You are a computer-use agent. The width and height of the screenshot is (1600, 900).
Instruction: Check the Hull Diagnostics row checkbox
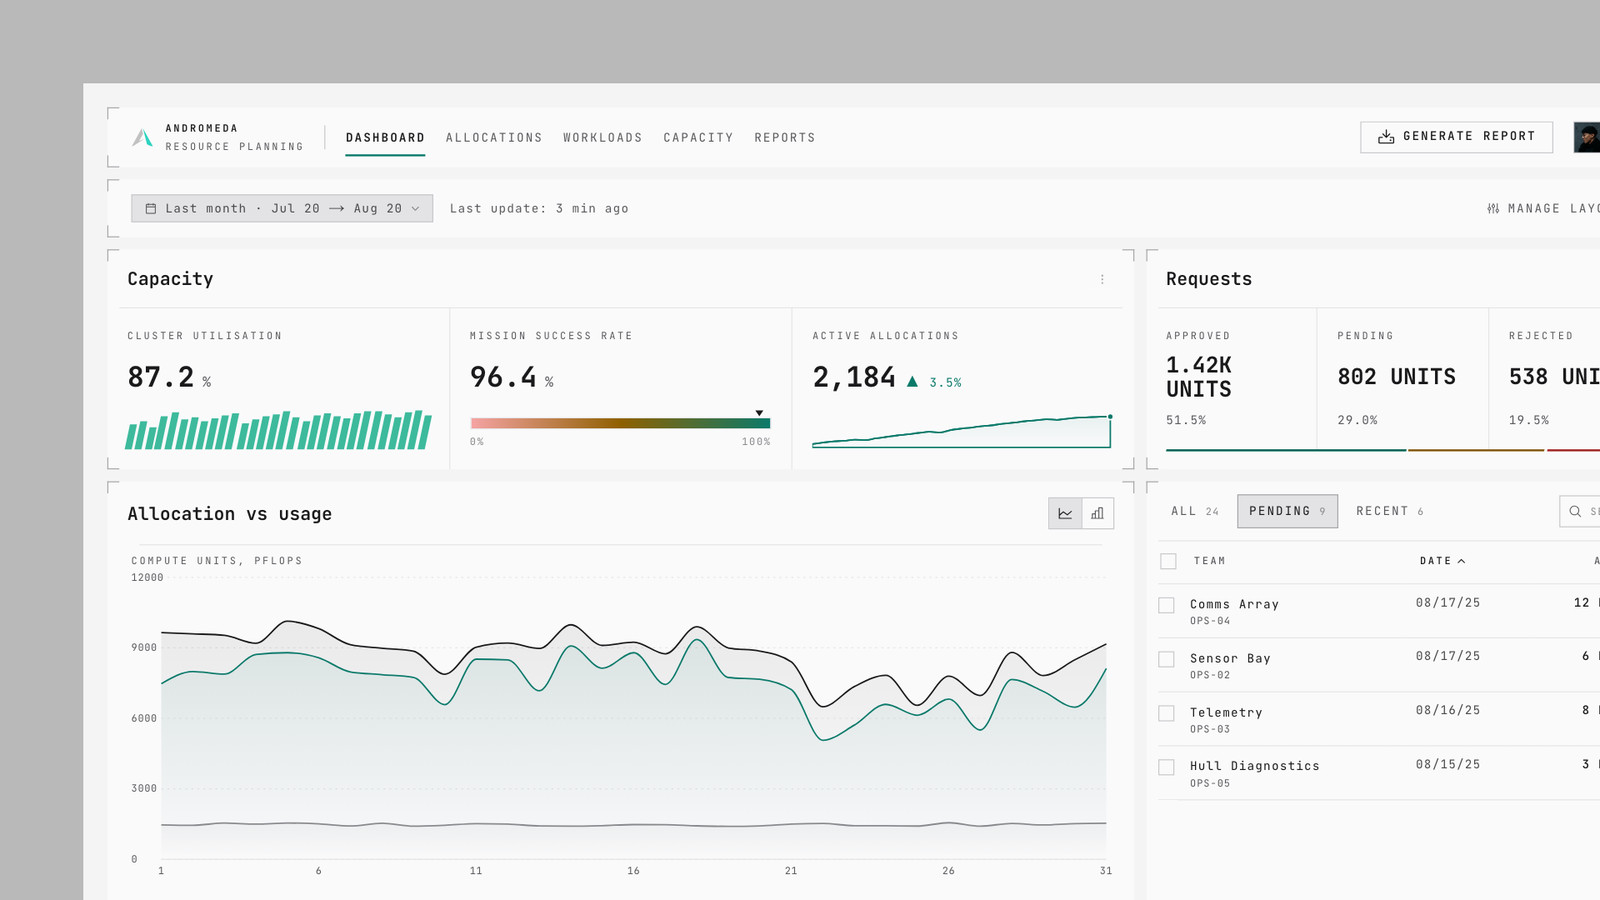pos(1166,767)
